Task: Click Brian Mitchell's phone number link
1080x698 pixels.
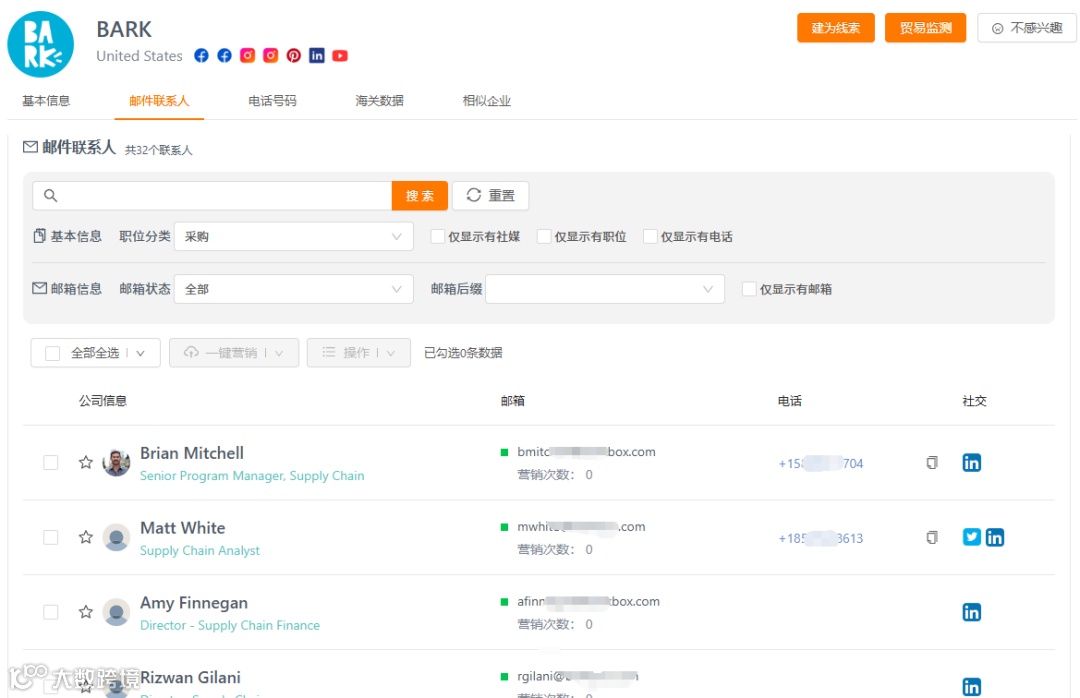Action: pyautogui.click(x=820, y=464)
